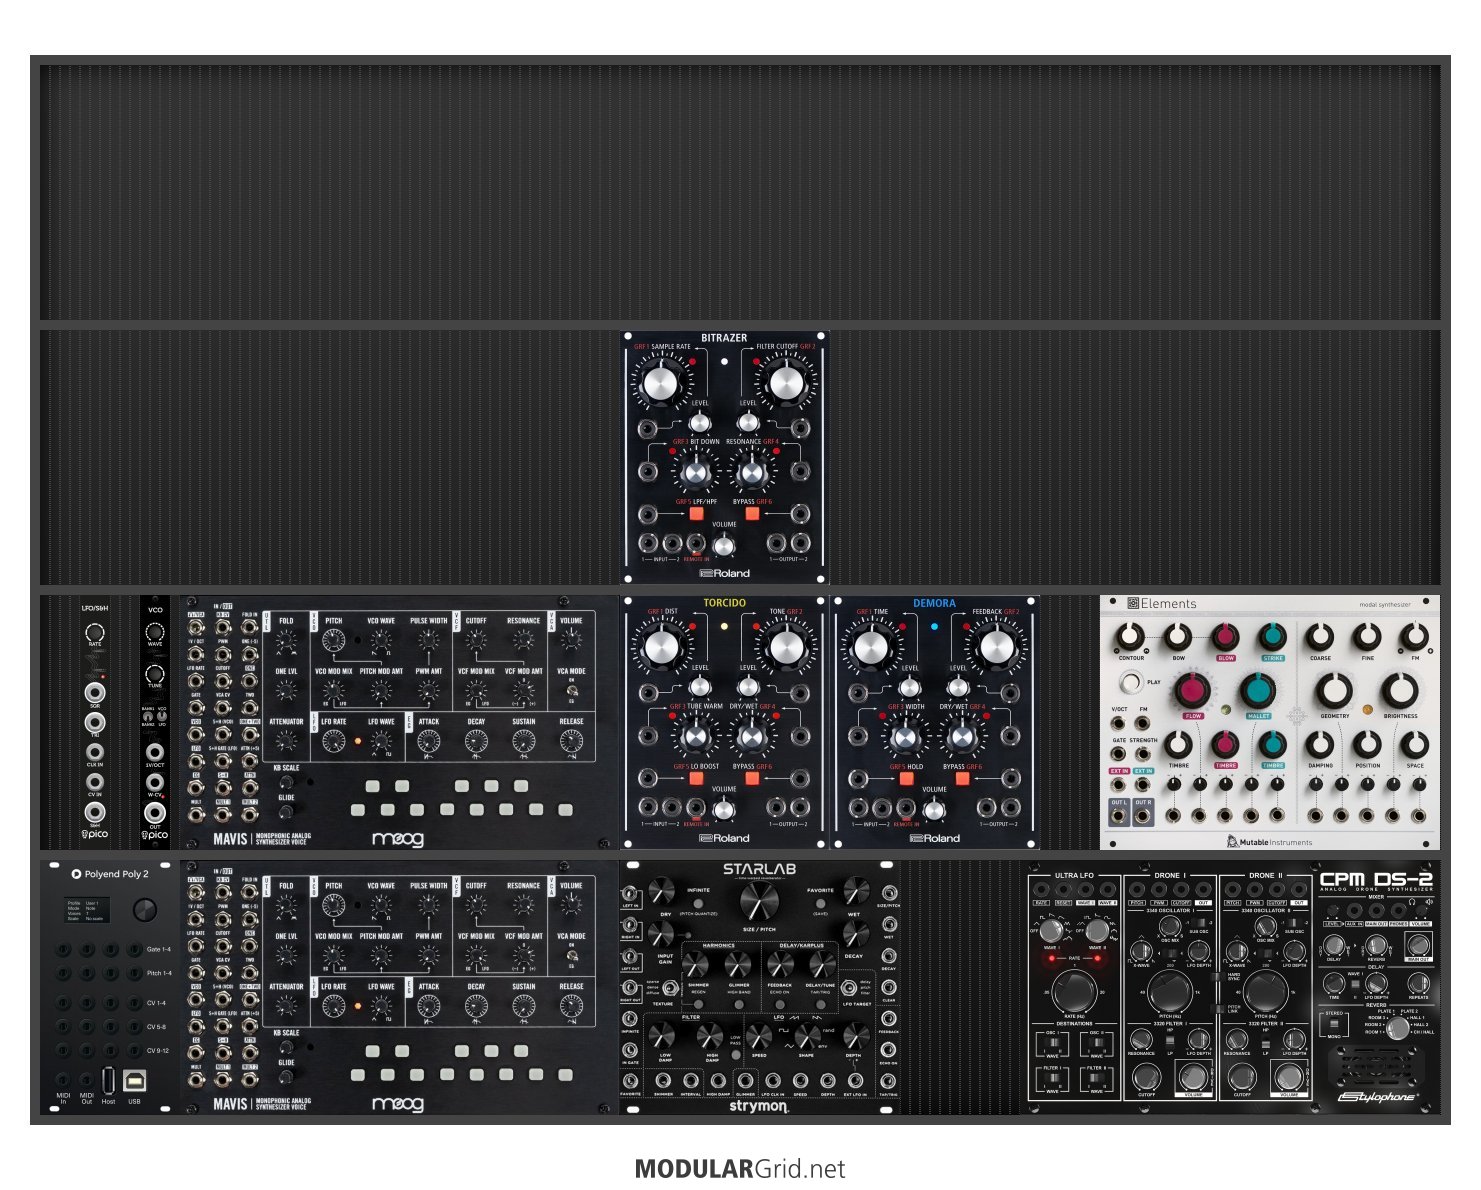Click the Torcido TONE knob
This screenshot has height=1190, width=1481.
786,647
